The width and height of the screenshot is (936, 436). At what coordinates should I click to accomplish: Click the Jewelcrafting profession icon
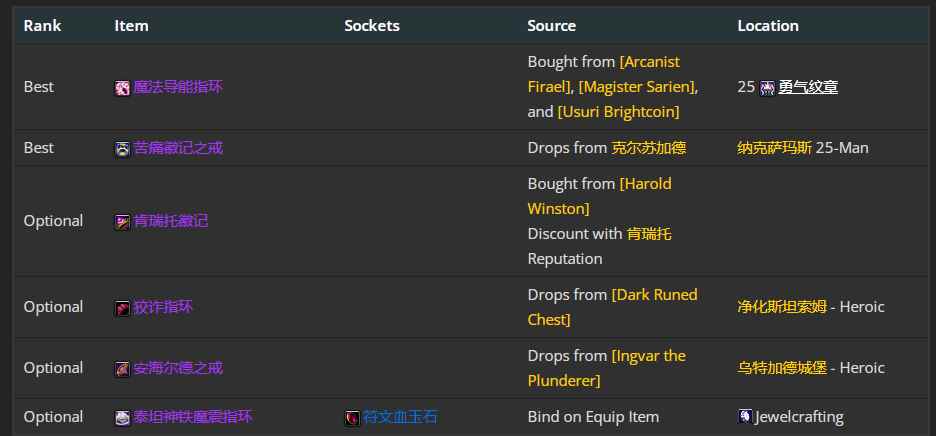click(745, 417)
